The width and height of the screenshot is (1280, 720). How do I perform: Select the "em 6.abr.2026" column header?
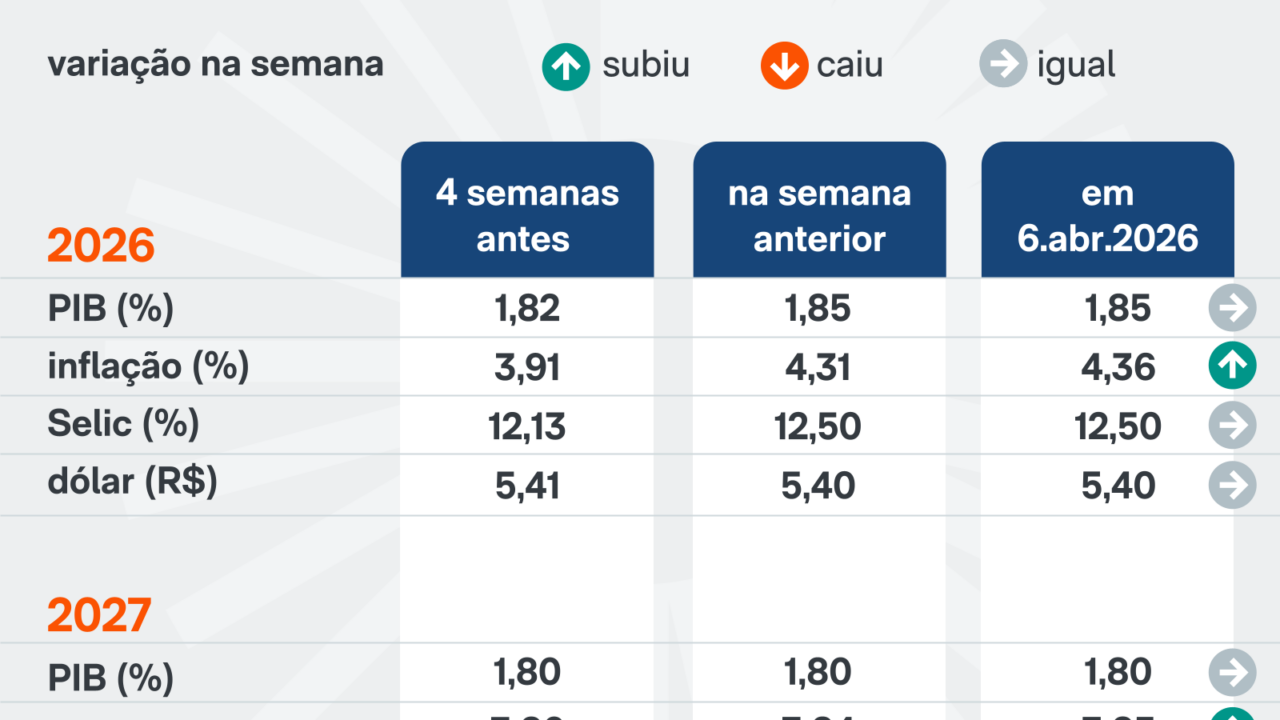click(1107, 214)
